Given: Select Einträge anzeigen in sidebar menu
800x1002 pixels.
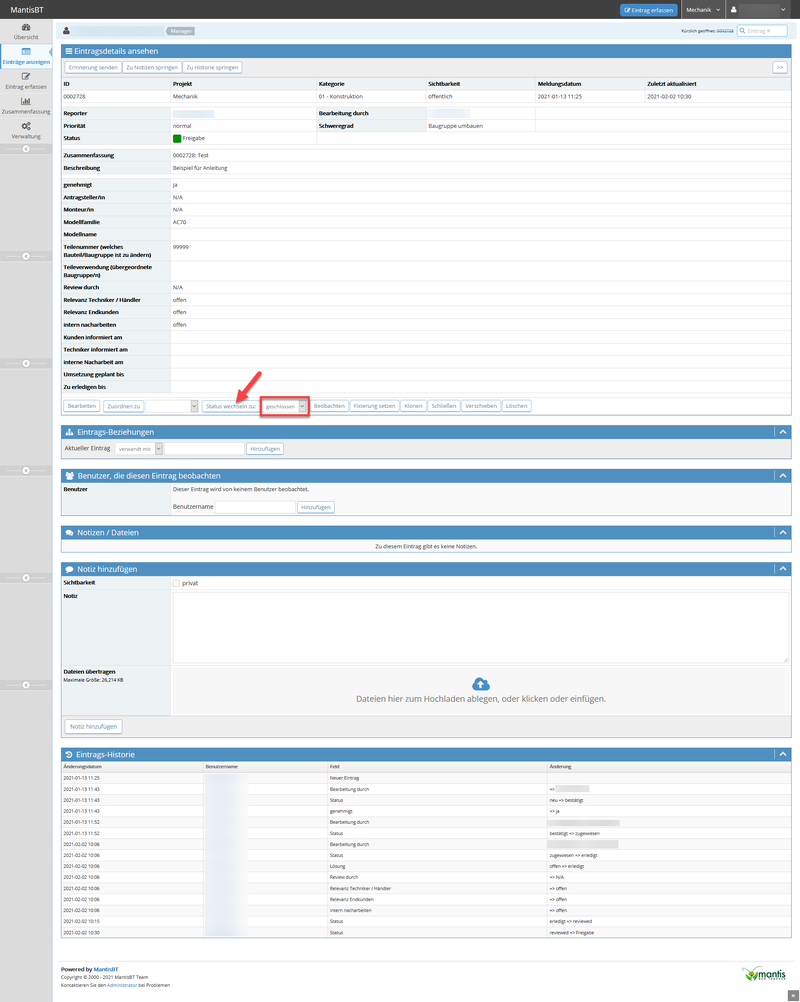Looking at the screenshot, I should coord(25,55).
